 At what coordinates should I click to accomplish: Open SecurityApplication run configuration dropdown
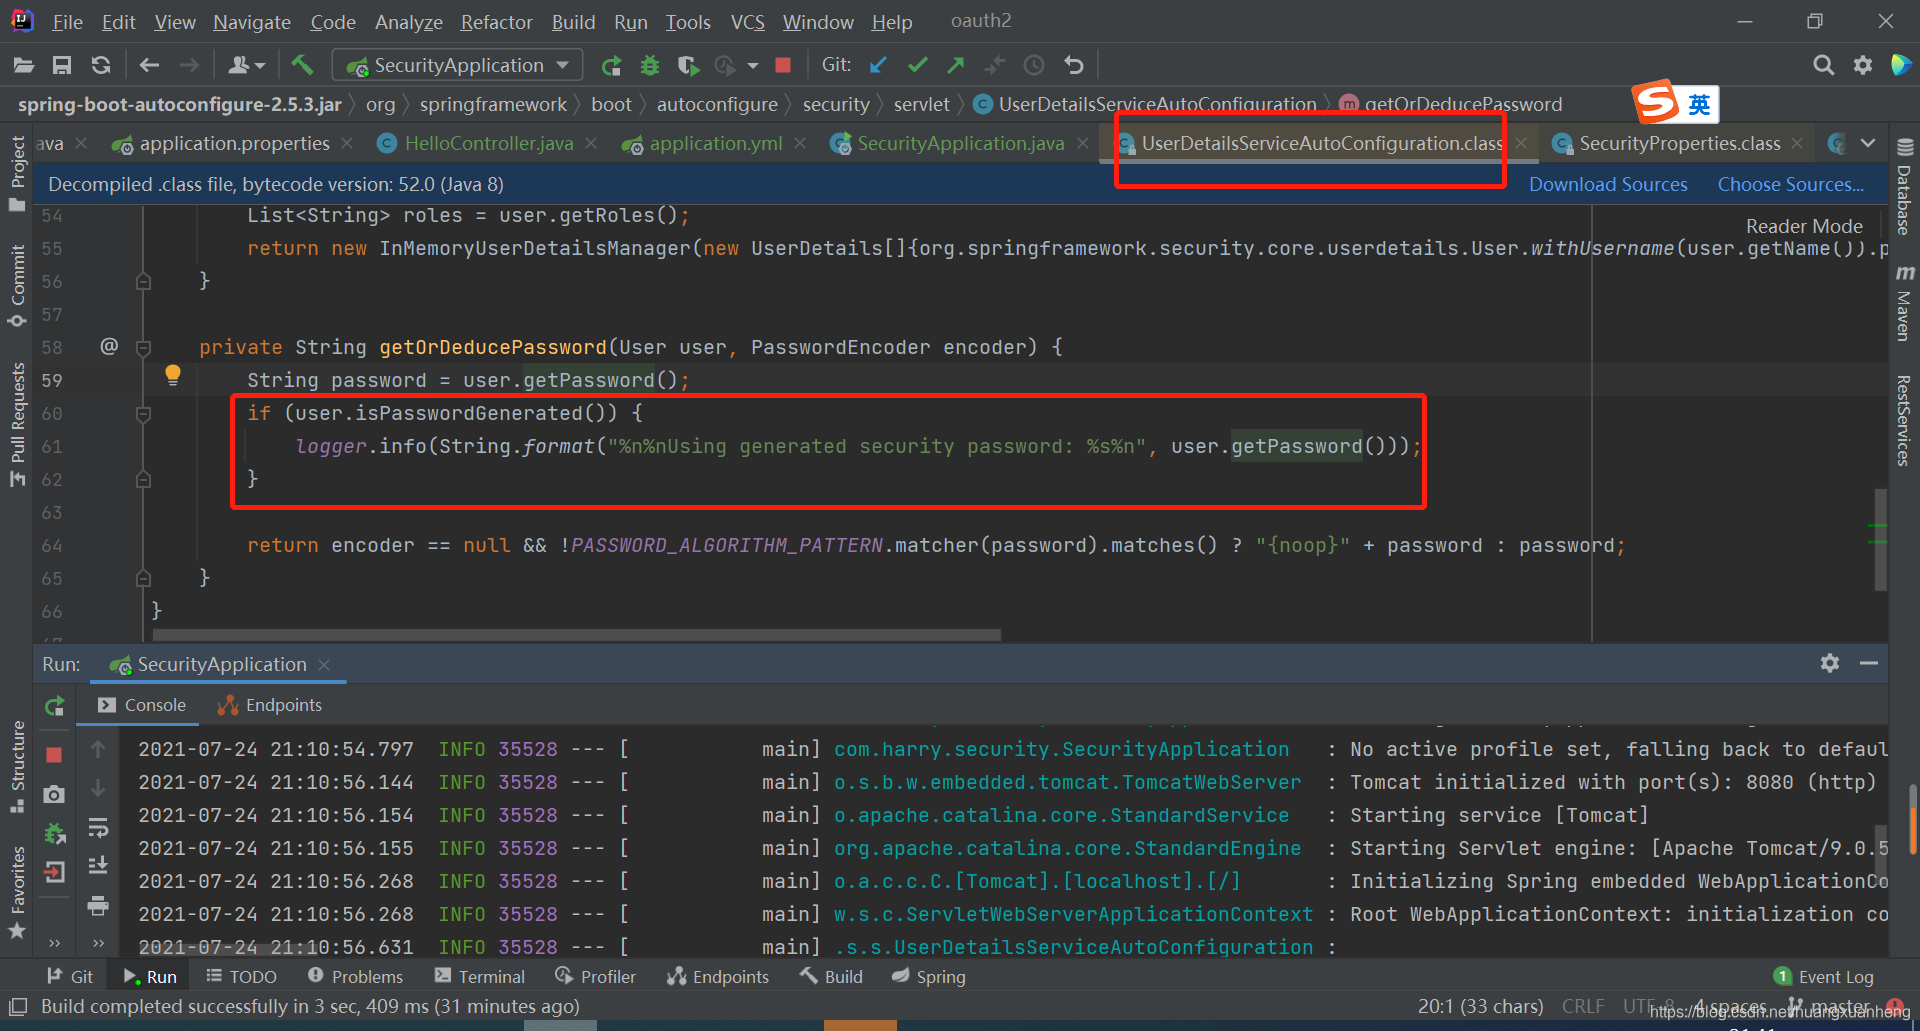pyautogui.click(x=457, y=65)
